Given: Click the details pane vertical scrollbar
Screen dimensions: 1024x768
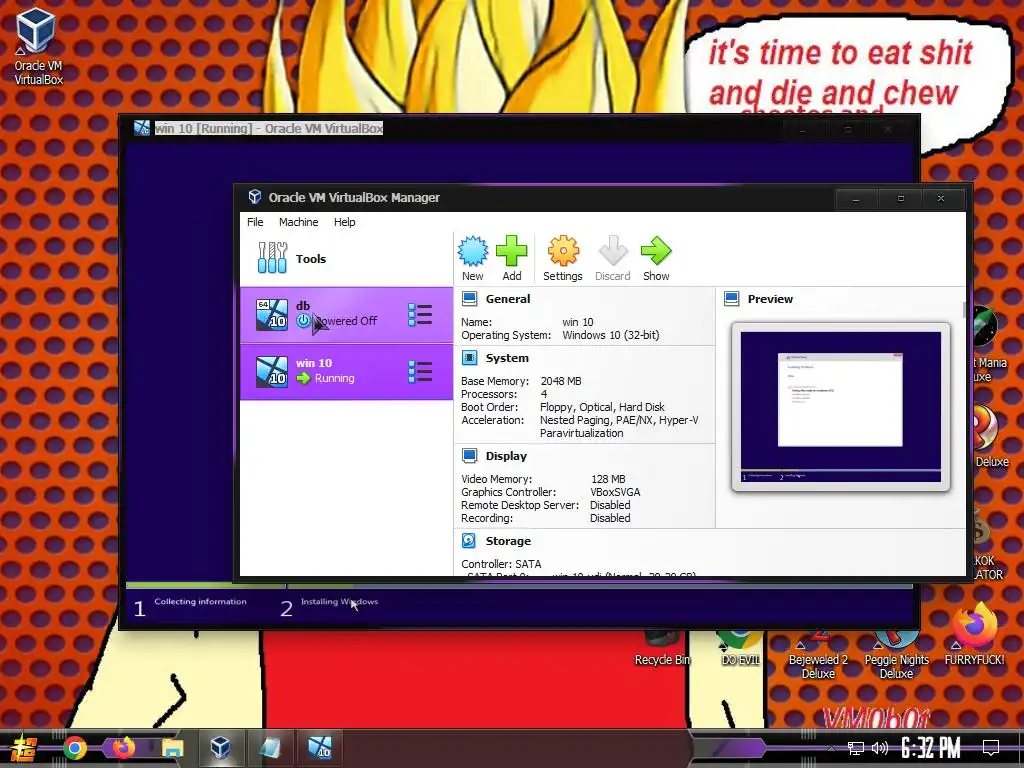Looking at the screenshot, I should click(963, 311).
